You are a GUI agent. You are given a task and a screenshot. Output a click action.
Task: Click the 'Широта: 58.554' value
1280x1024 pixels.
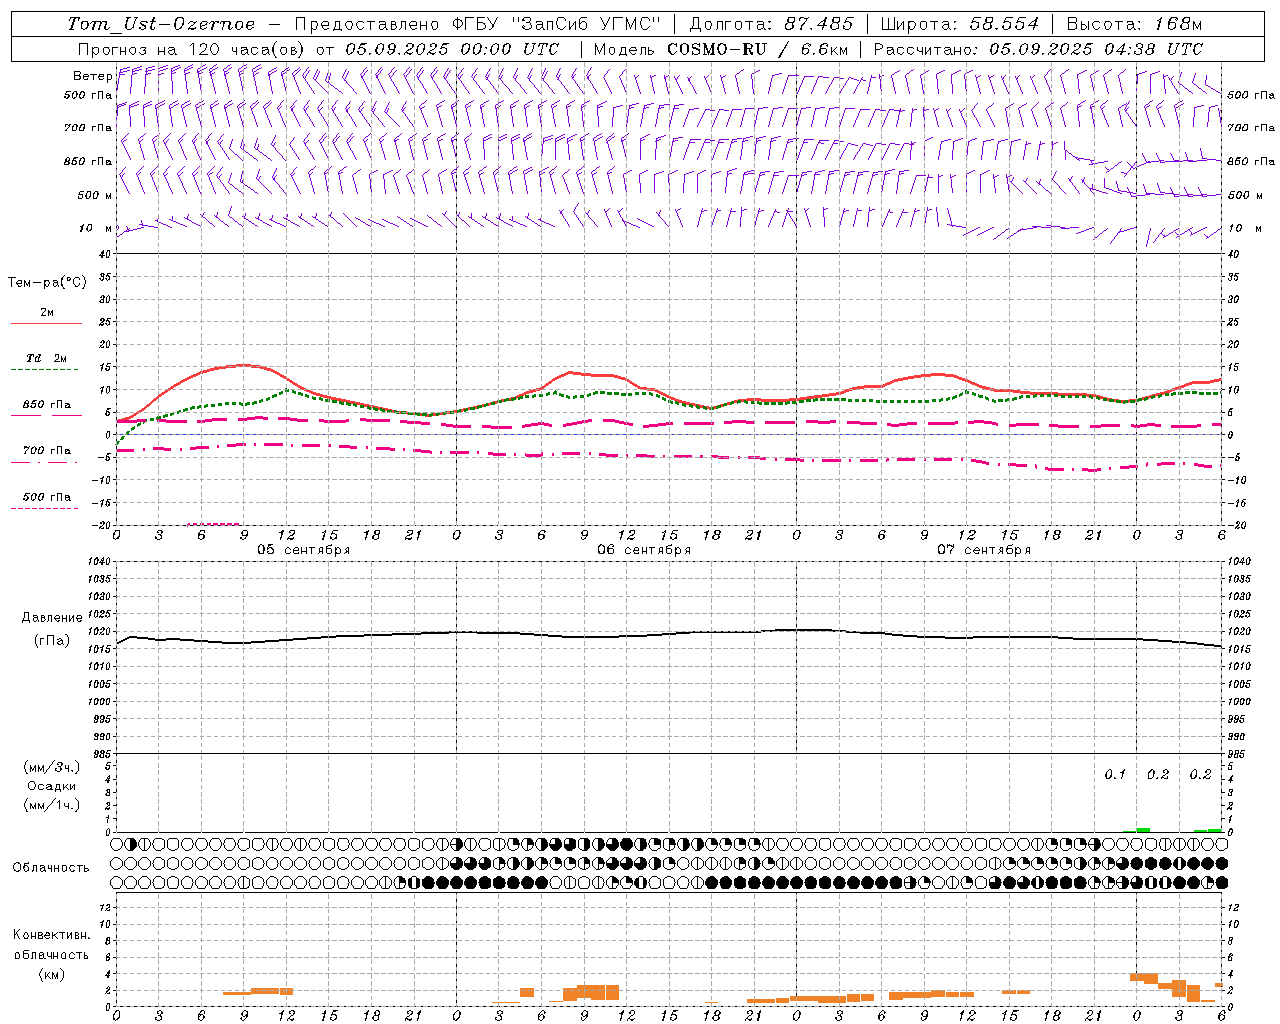click(960, 24)
